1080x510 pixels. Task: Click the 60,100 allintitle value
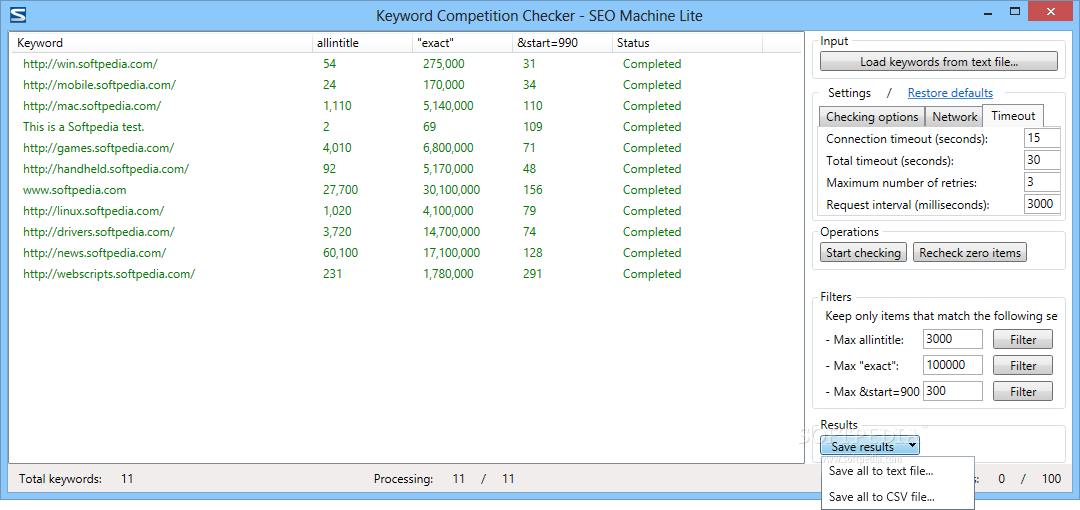340,253
